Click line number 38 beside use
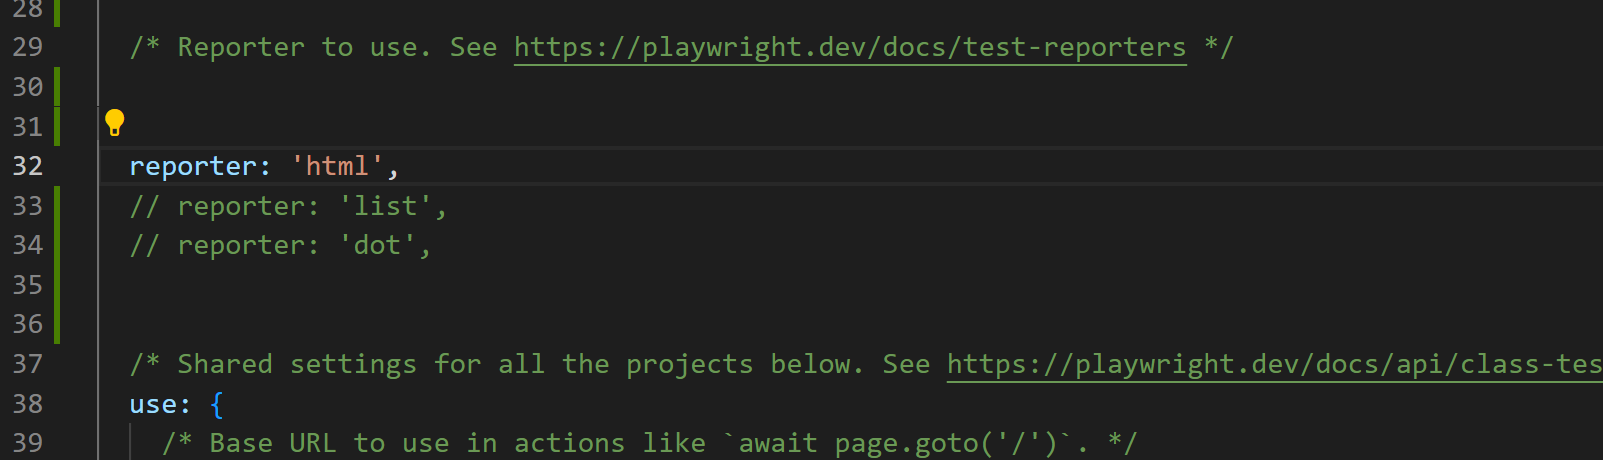This screenshot has width=1603, height=460. [x=28, y=404]
